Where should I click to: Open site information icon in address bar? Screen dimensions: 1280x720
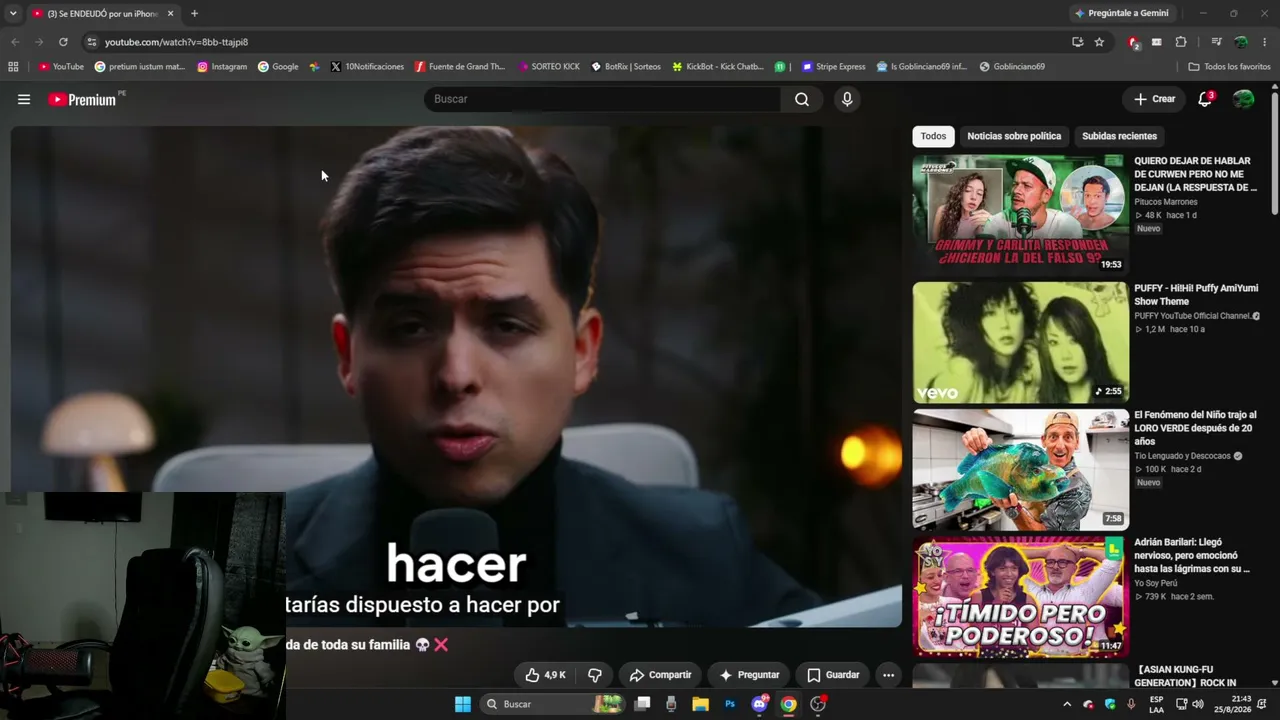pyautogui.click(x=92, y=42)
